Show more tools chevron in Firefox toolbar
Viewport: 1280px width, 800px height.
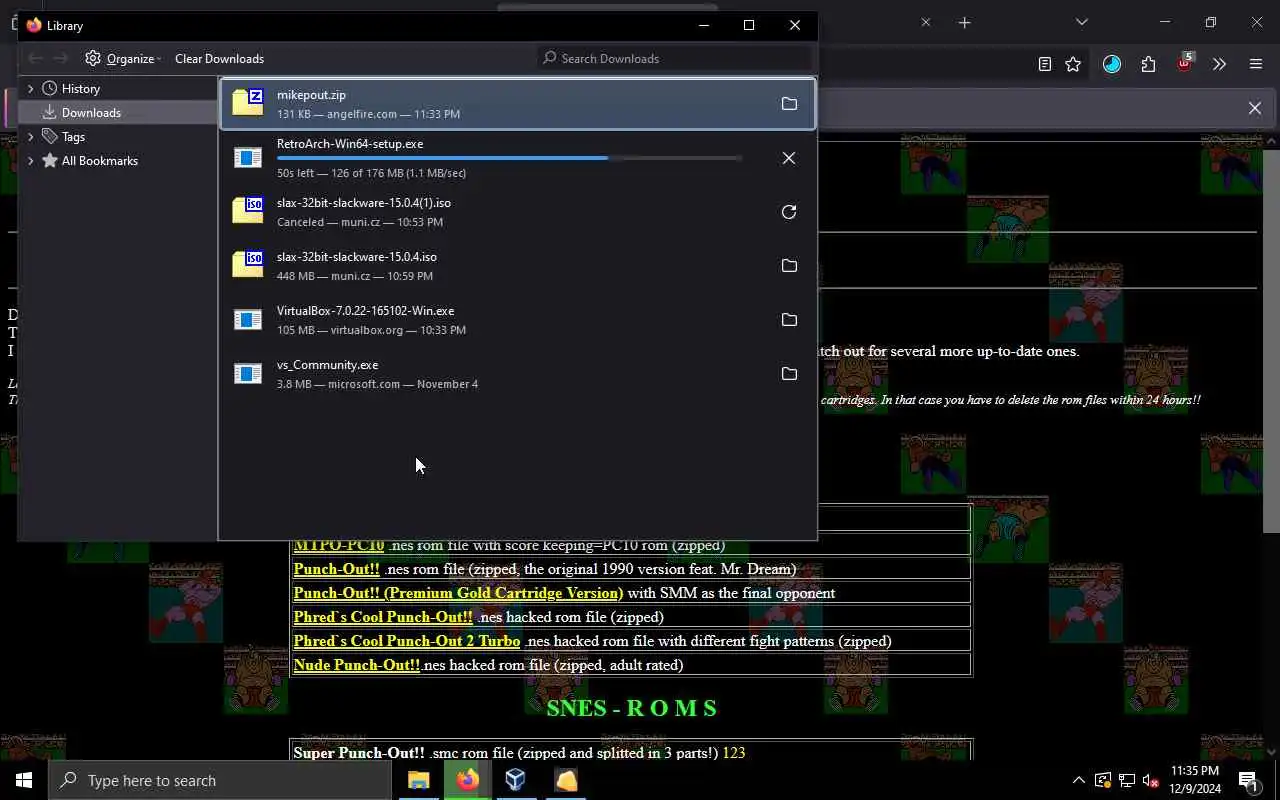(x=1219, y=64)
